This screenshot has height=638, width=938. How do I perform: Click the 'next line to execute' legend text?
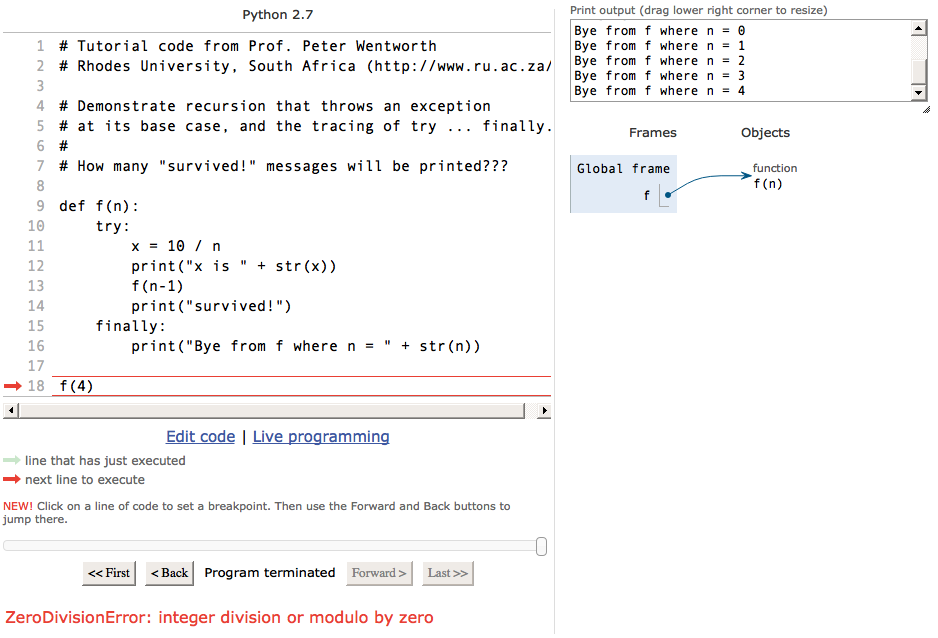85,480
